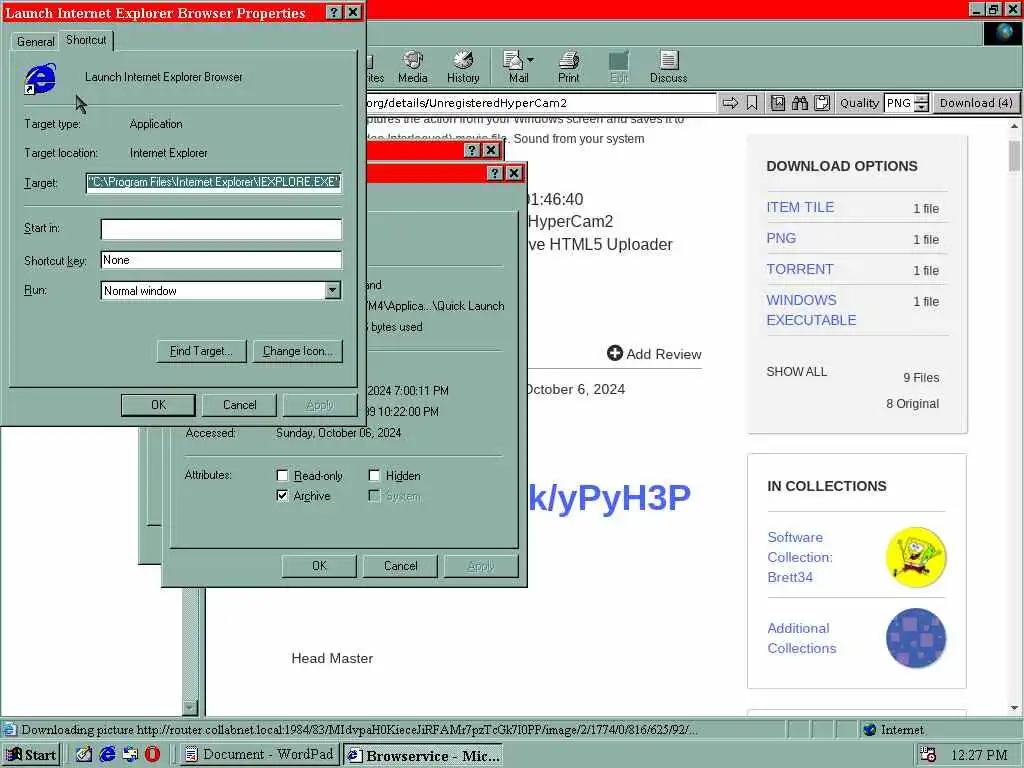This screenshot has height=768, width=1024.
Task: Click the Quality PNG value field
Action: (x=899, y=103)
